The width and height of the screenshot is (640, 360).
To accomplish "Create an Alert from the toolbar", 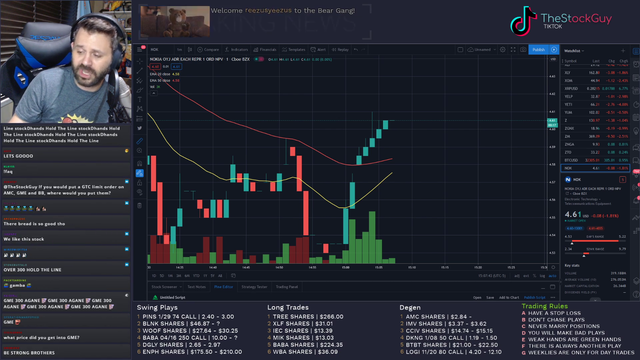I will coord(318,49).
